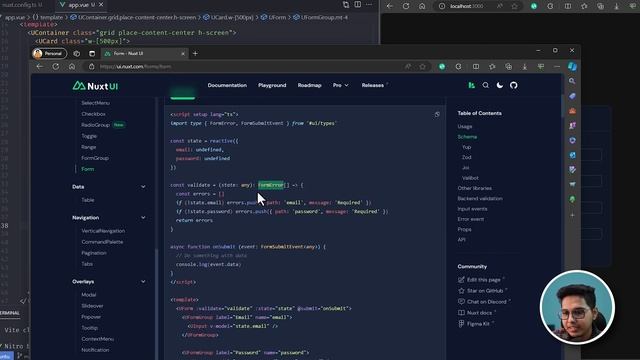Jump to Schema in Table of Contents
640x360 pixels.
pyautogui.click(x=467, y=137)
